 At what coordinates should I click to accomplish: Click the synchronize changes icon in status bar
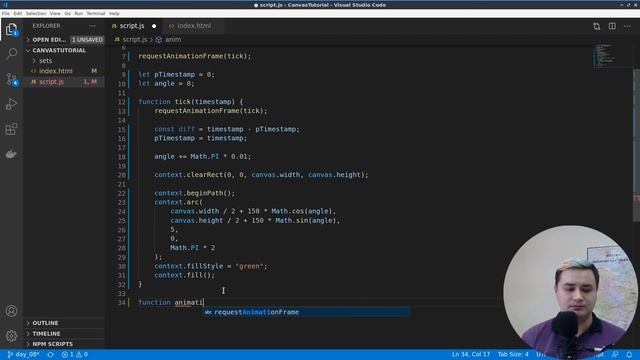click(50, 355)
